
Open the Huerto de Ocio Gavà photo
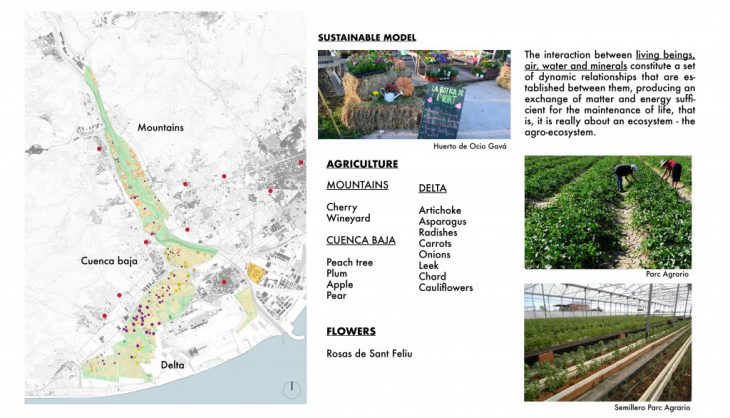(414, 94)
